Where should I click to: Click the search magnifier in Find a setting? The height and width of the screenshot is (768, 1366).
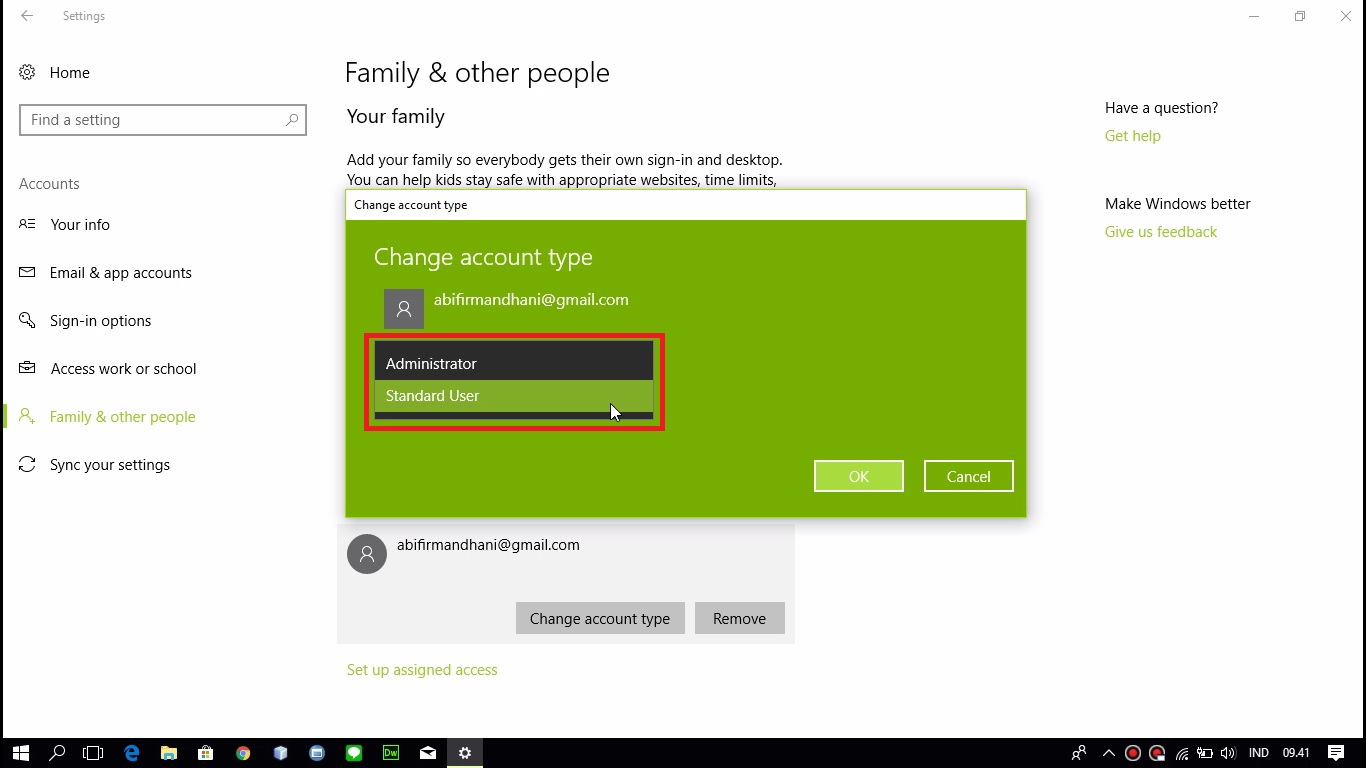291,120
